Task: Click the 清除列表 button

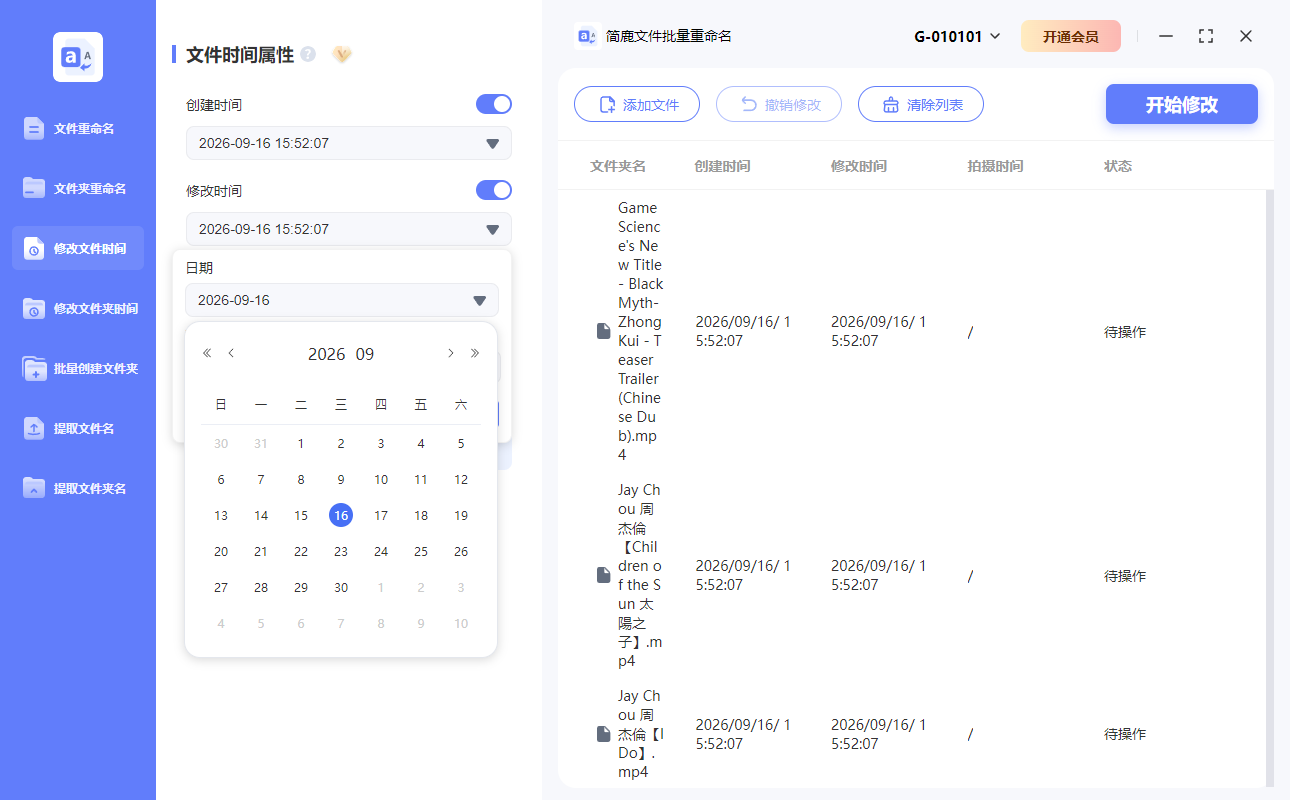Action: (921, 104)
